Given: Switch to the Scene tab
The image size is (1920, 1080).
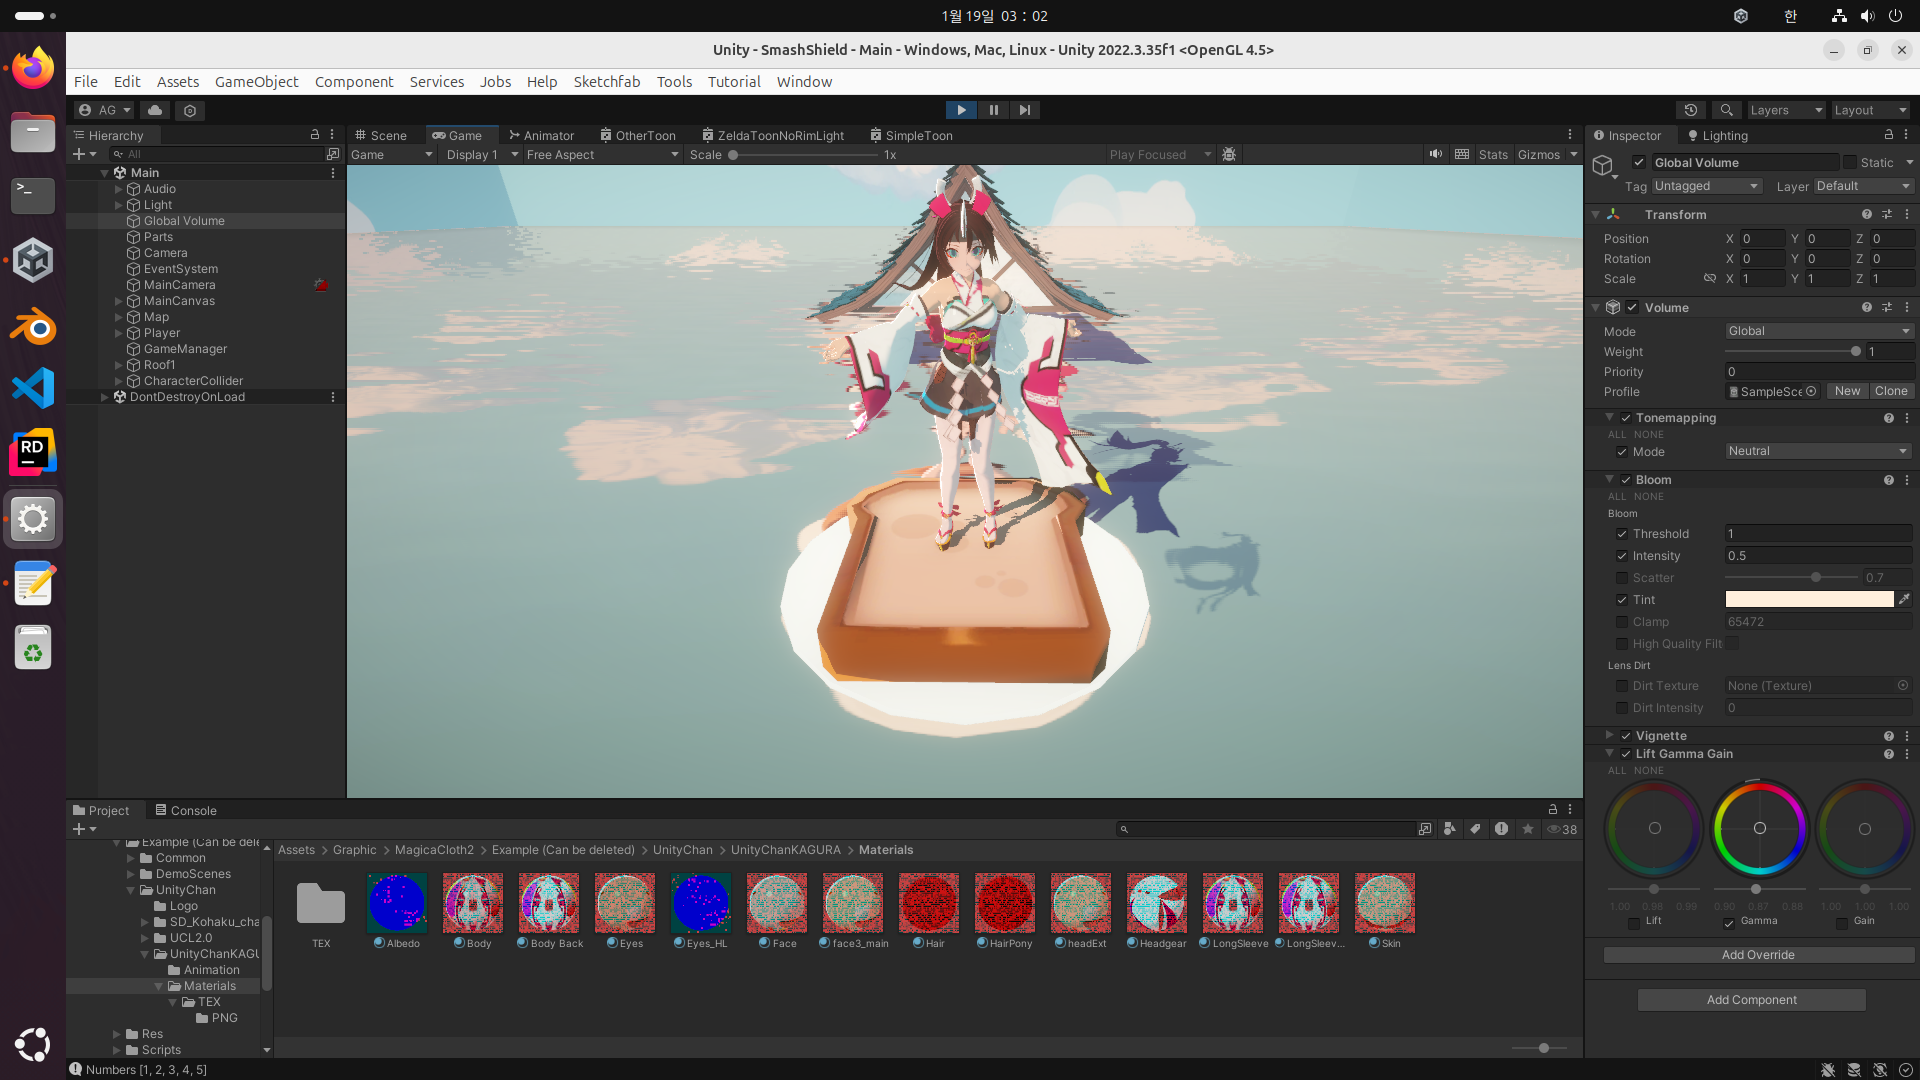Looking at the screenshot, I should coord(381,135).
